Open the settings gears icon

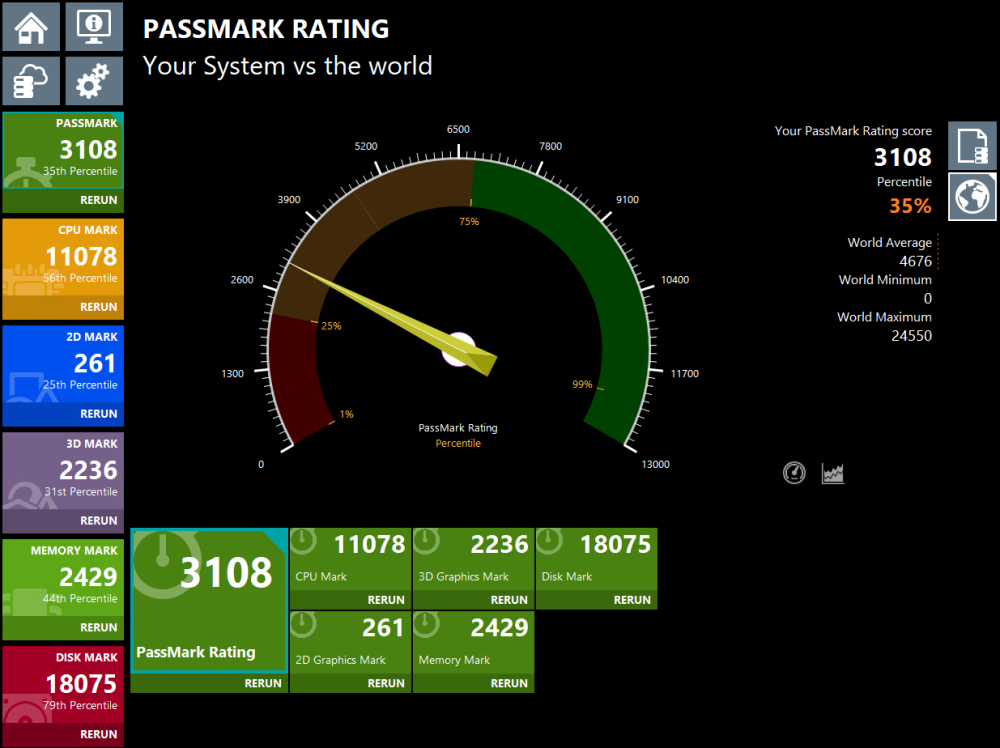click(x=94, y=81)
